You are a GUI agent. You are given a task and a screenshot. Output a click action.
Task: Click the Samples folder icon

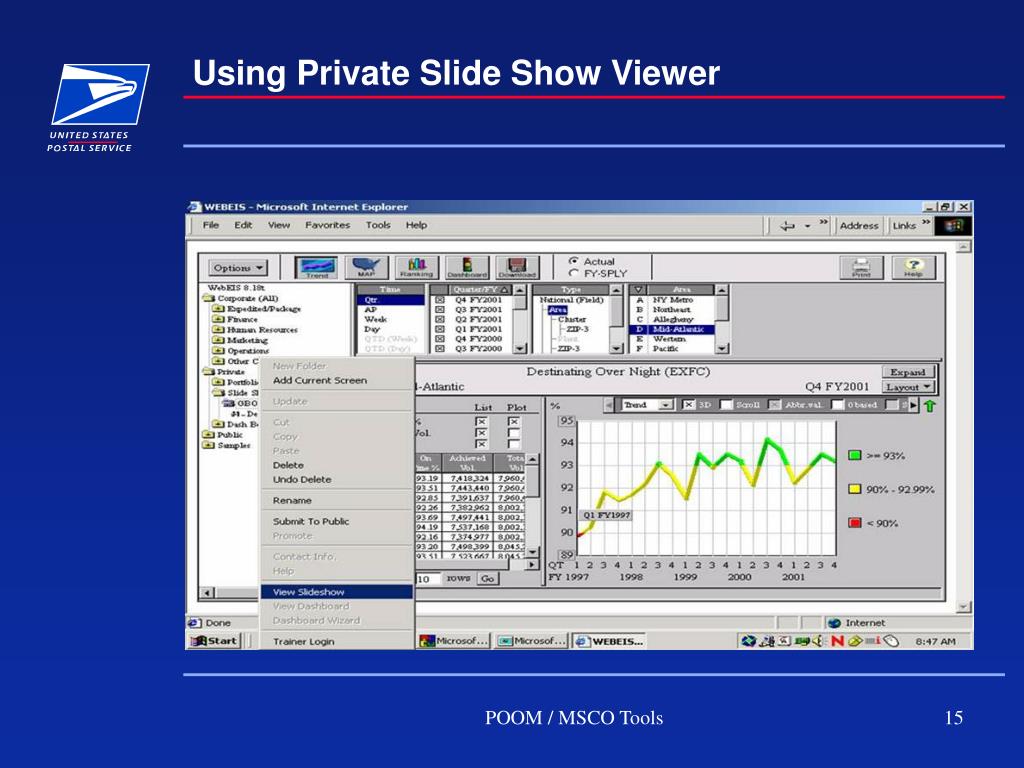pyautogui.click(x=209, y=445)
